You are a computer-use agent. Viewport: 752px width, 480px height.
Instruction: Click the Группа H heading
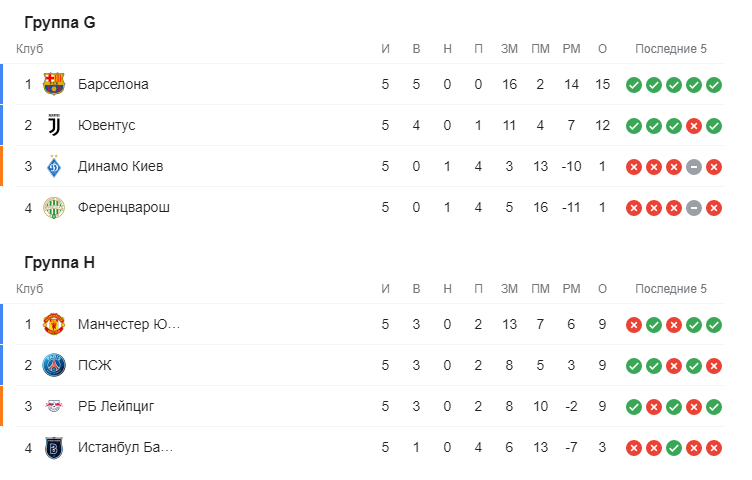coord(60,263)
